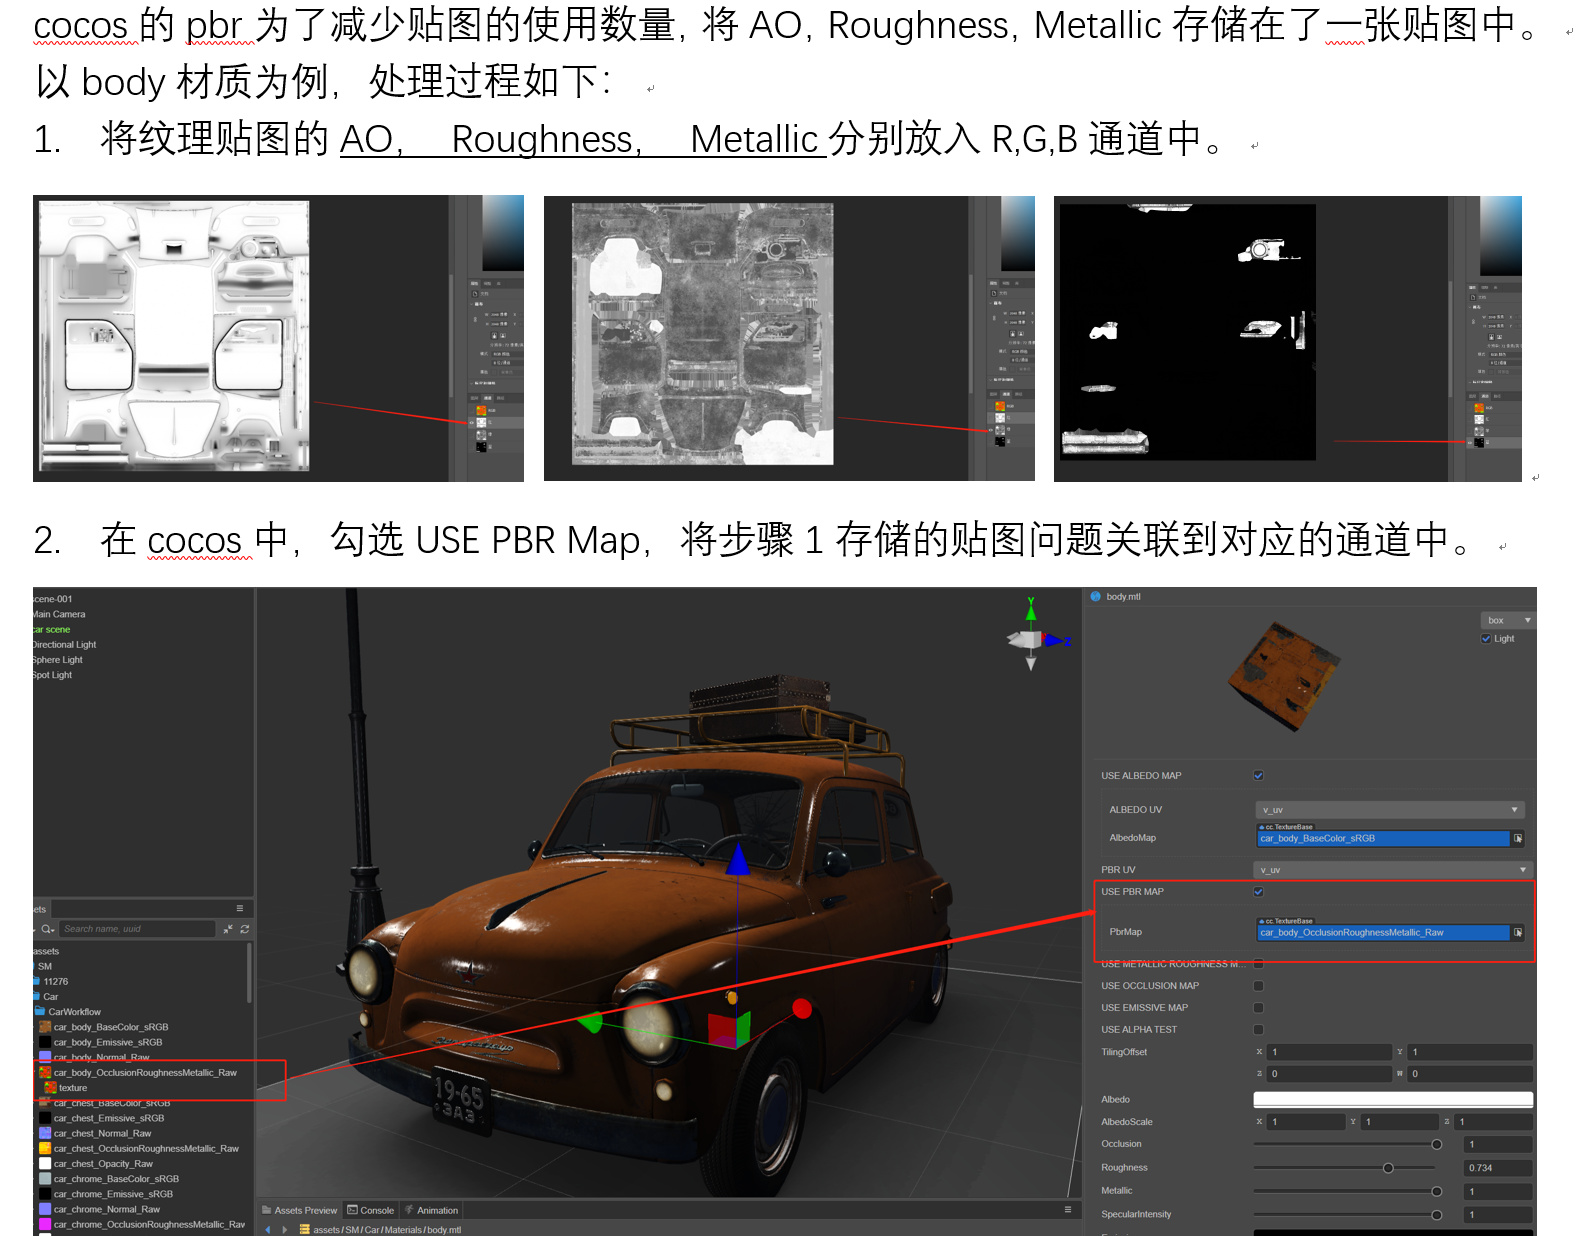This screenshot has width=1583, height=1236.
Task: Click the green gizmo handle left of car
Action: pyautogui.click(x=590, y=1022)
